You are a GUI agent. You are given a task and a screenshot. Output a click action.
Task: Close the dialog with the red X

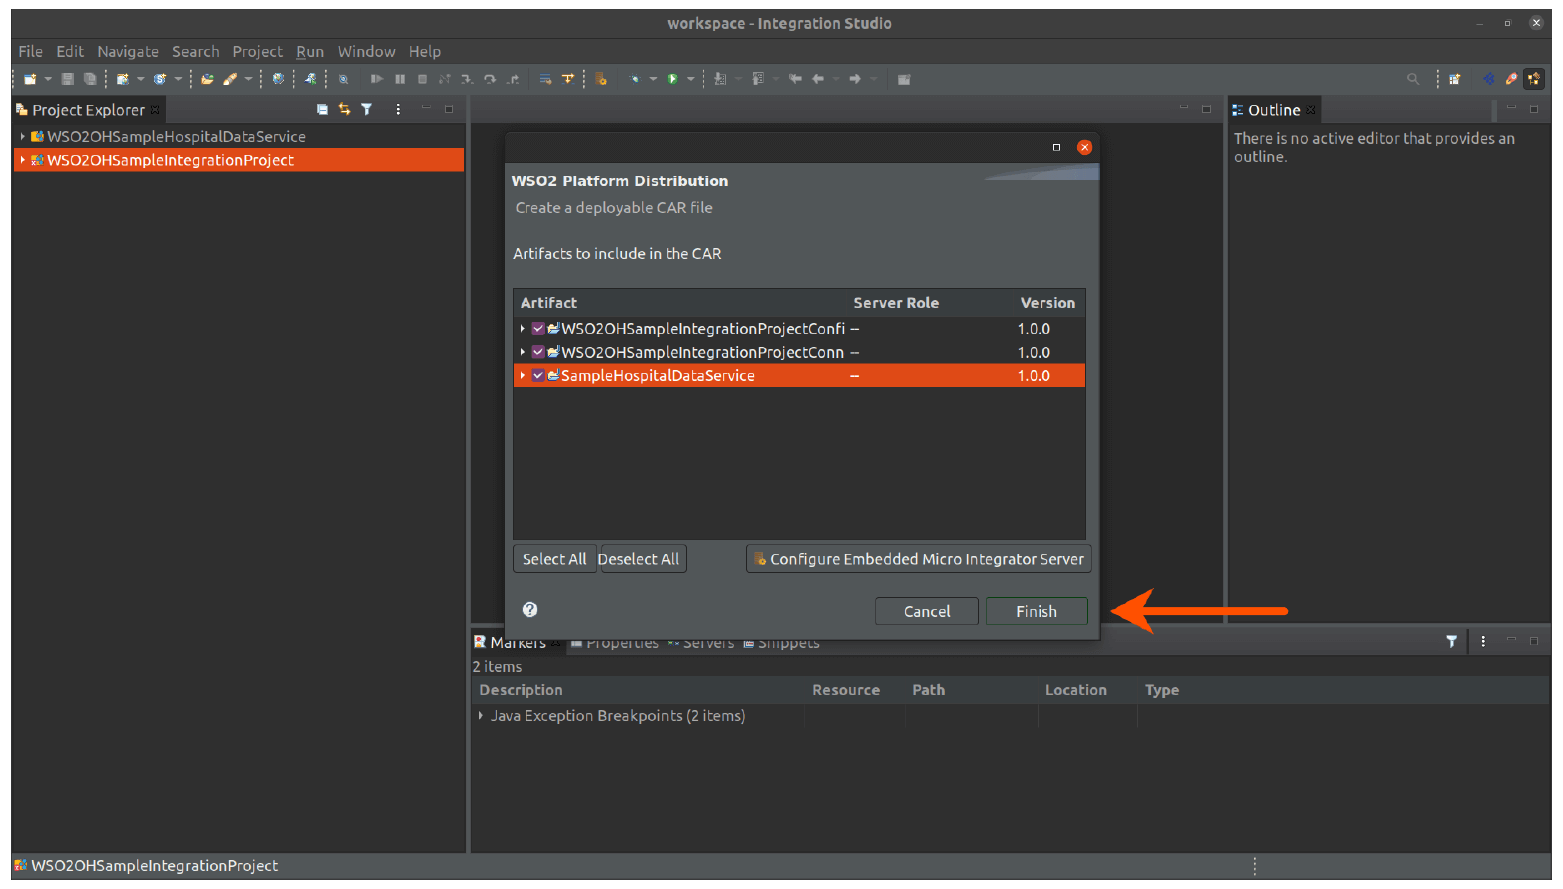[1084, 147]
